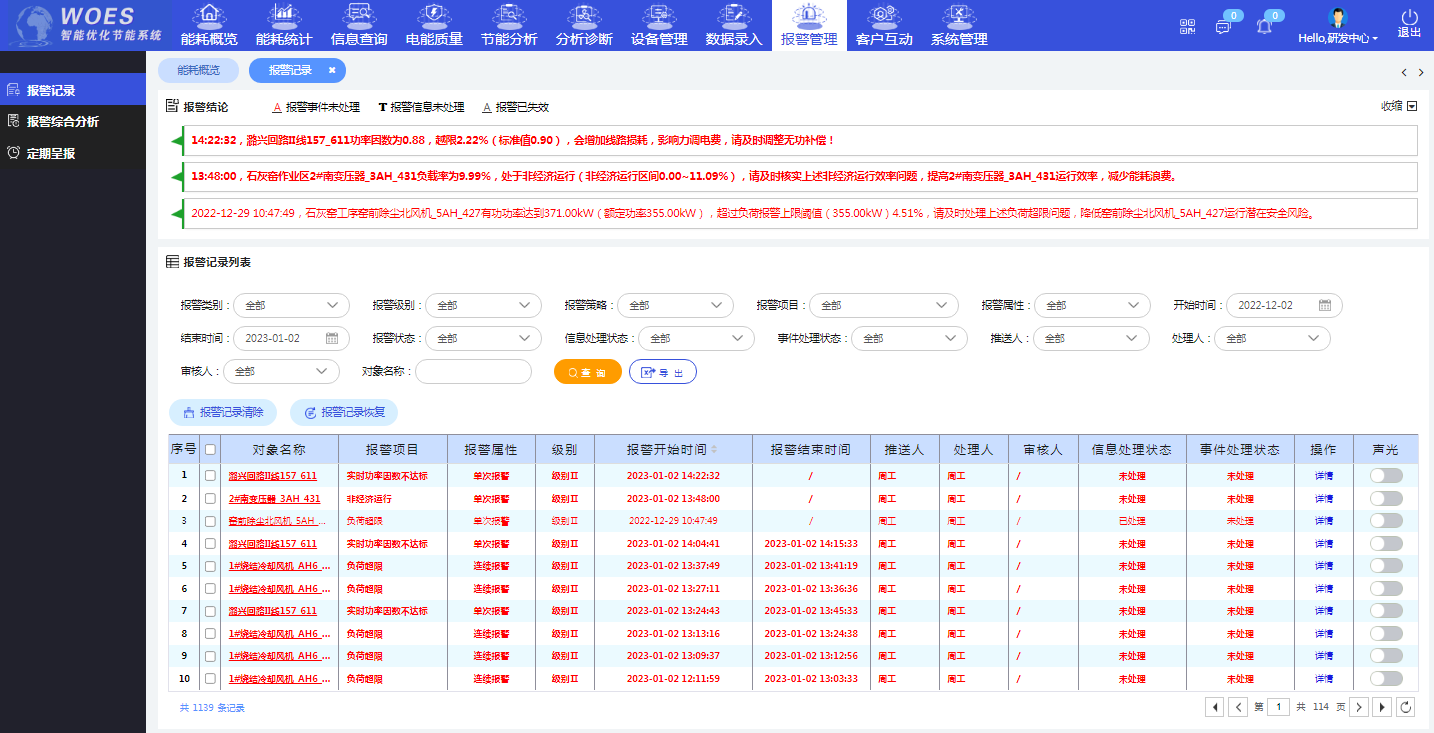Click the QR code icon in header

tap(1187, 26)
